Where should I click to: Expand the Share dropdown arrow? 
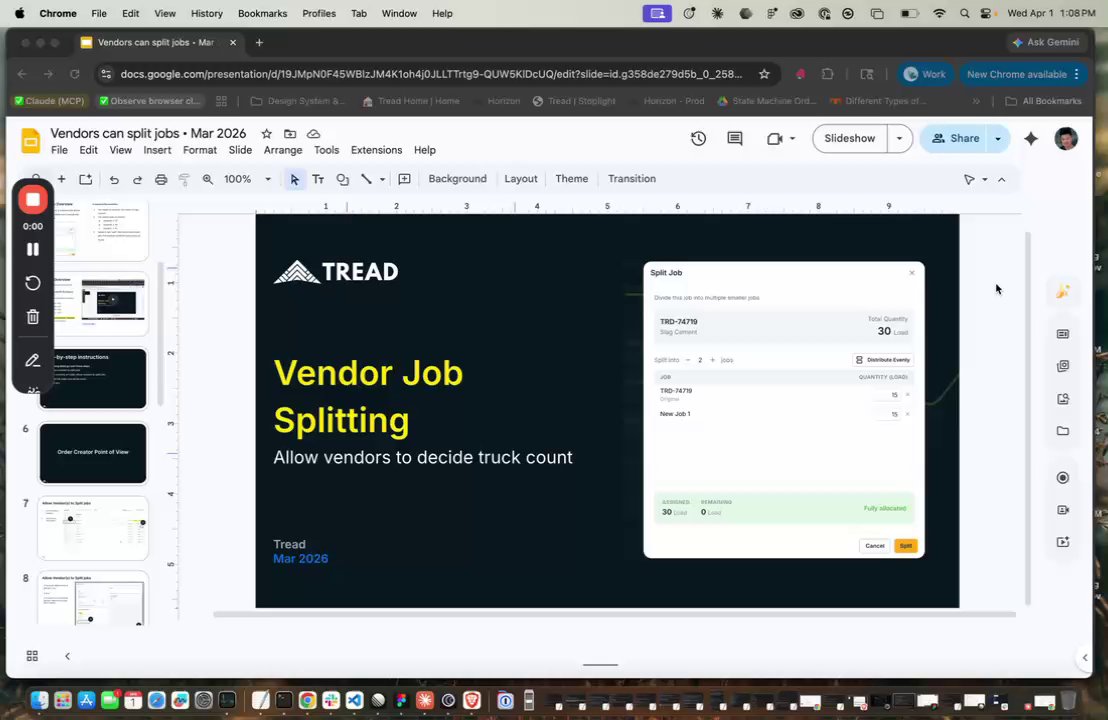[x=998, y=138]
